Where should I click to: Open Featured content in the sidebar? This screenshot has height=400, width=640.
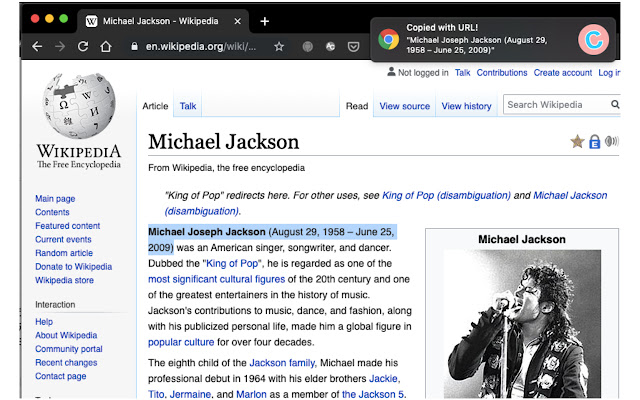click(x=67, y=226)
